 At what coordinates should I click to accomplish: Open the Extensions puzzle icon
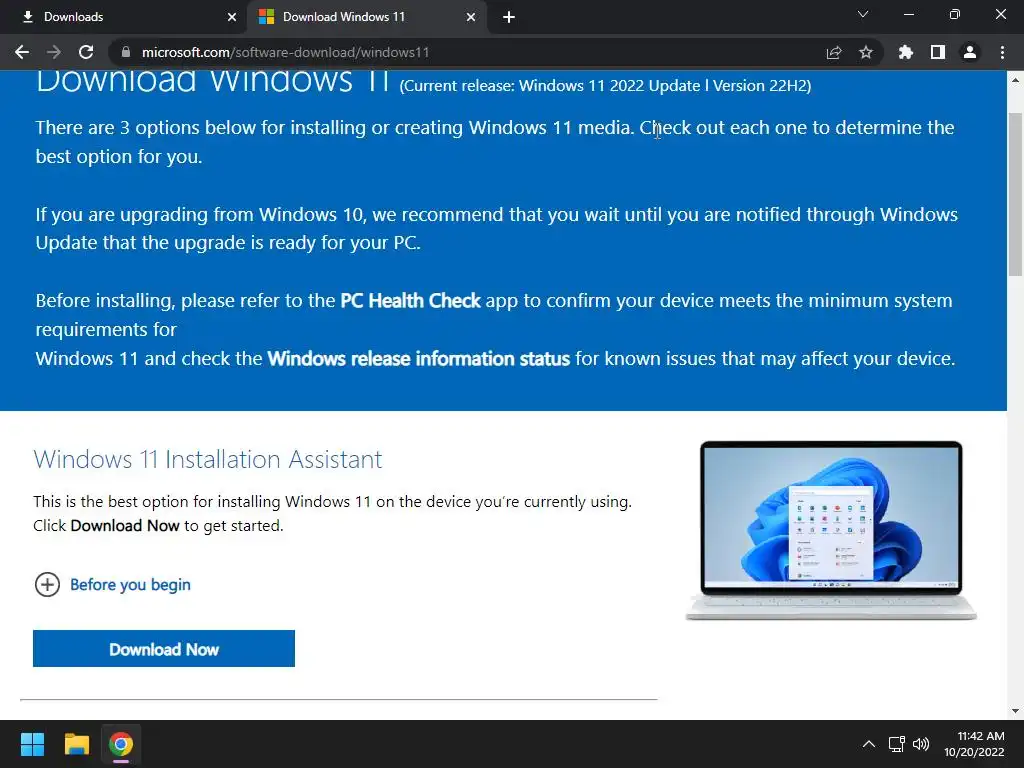click(x=905, y=52)
